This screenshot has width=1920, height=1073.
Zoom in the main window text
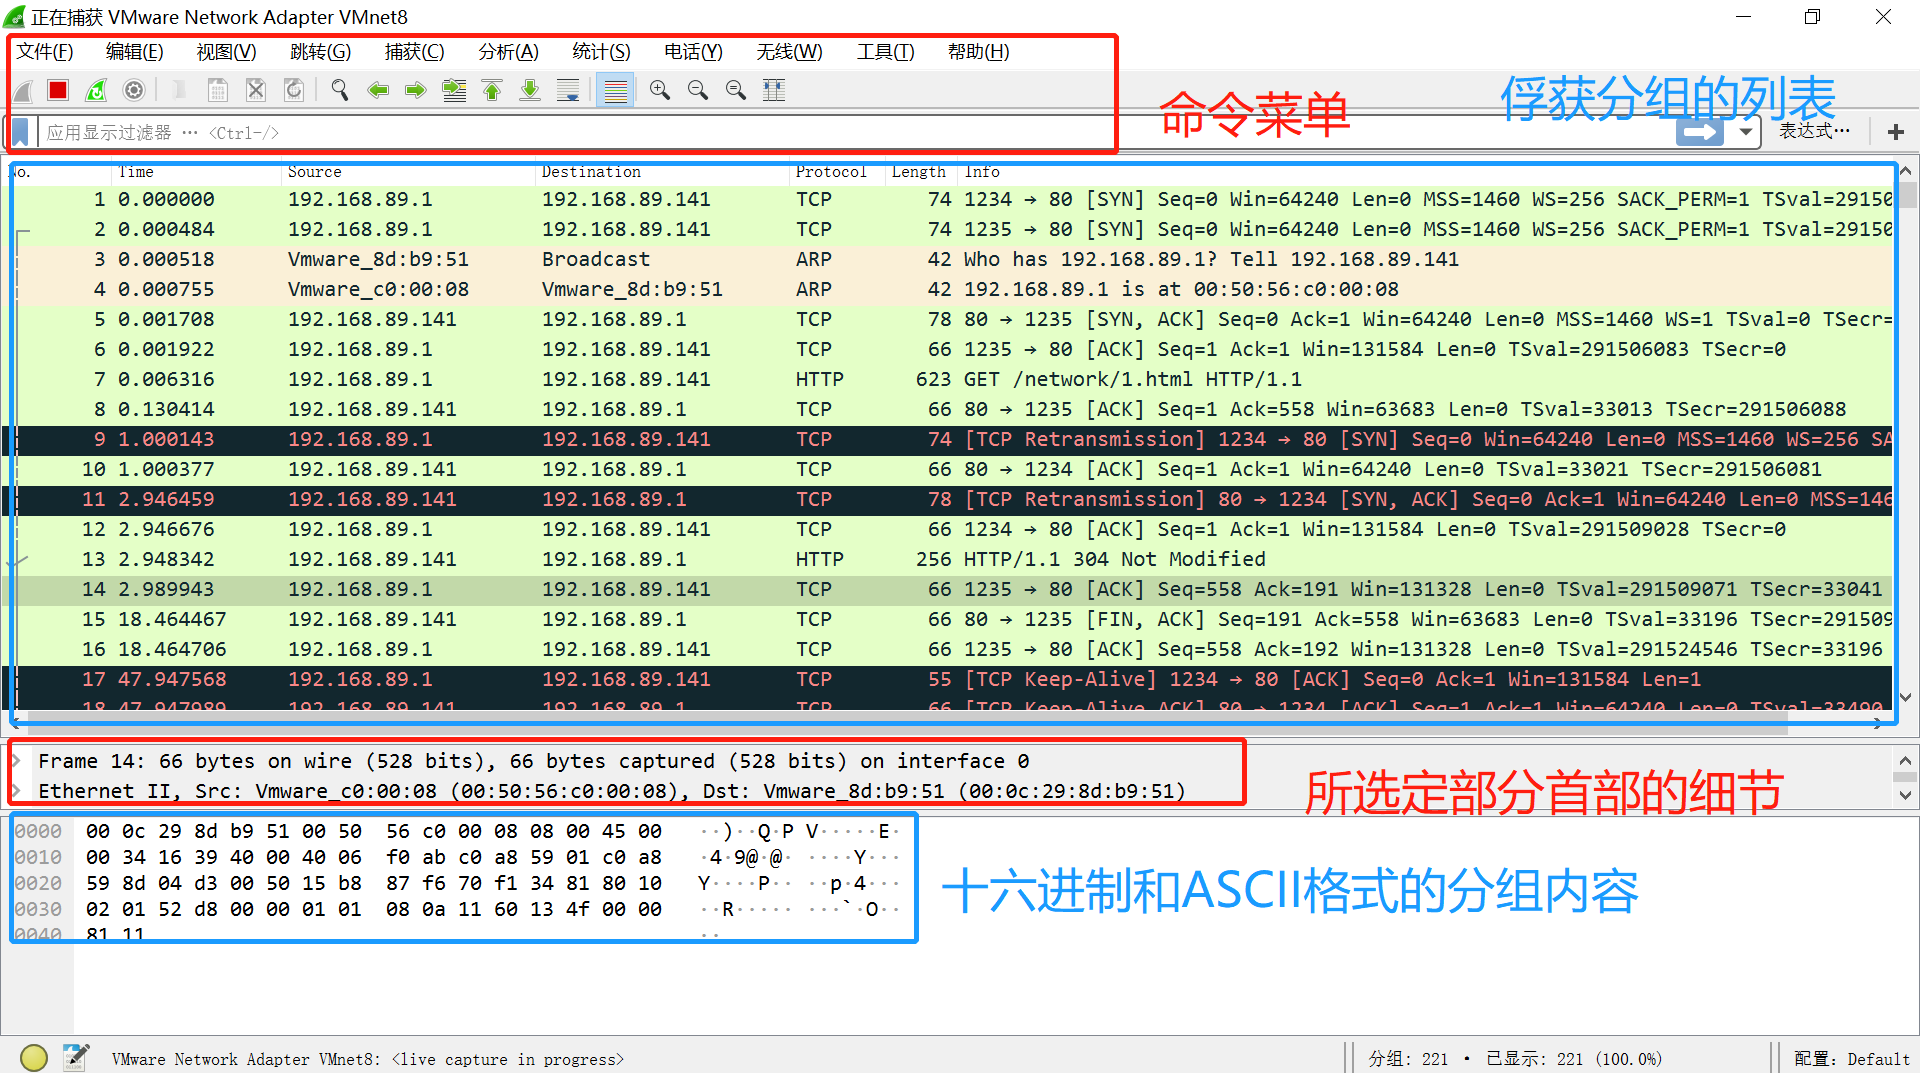(660, 91)
